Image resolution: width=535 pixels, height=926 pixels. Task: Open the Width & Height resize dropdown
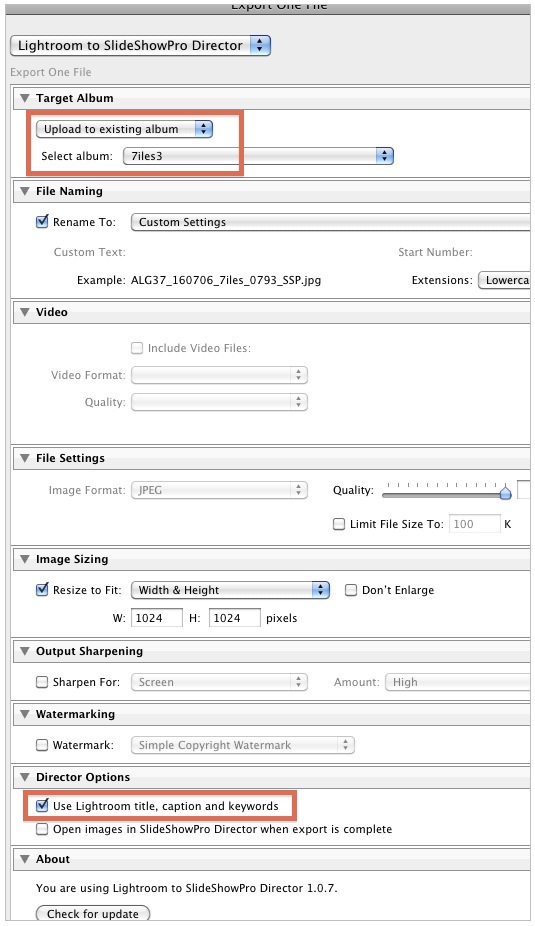pos(230,590)
